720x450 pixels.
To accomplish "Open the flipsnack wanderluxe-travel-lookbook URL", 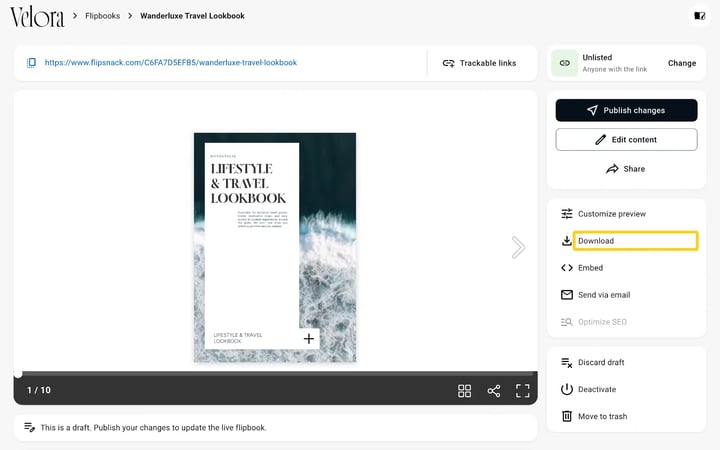I will [x=171, y=62].
